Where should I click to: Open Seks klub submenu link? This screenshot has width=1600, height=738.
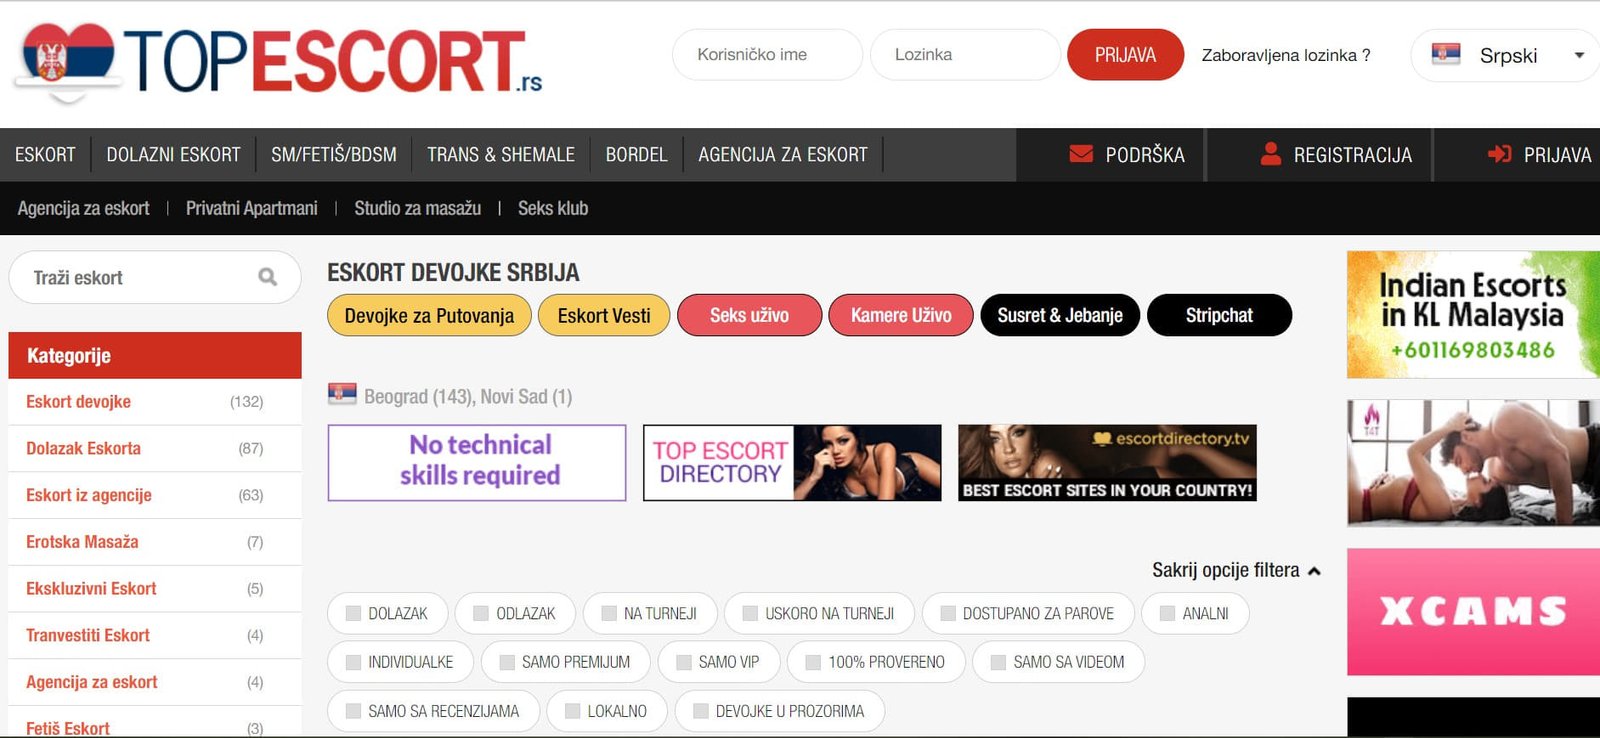point(553,208)
